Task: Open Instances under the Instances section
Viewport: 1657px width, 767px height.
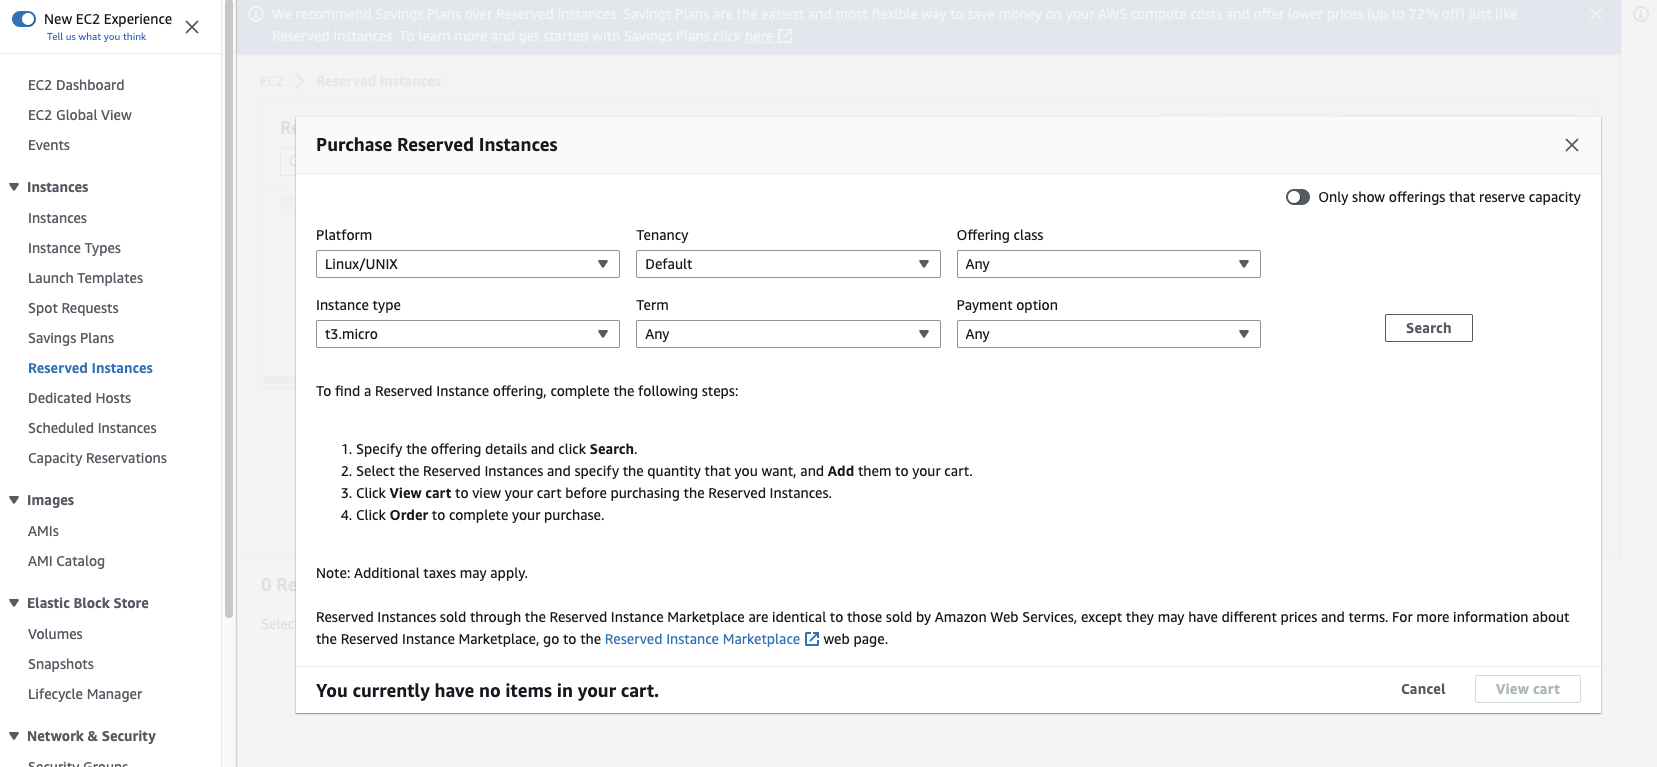Action: point(57,218)
